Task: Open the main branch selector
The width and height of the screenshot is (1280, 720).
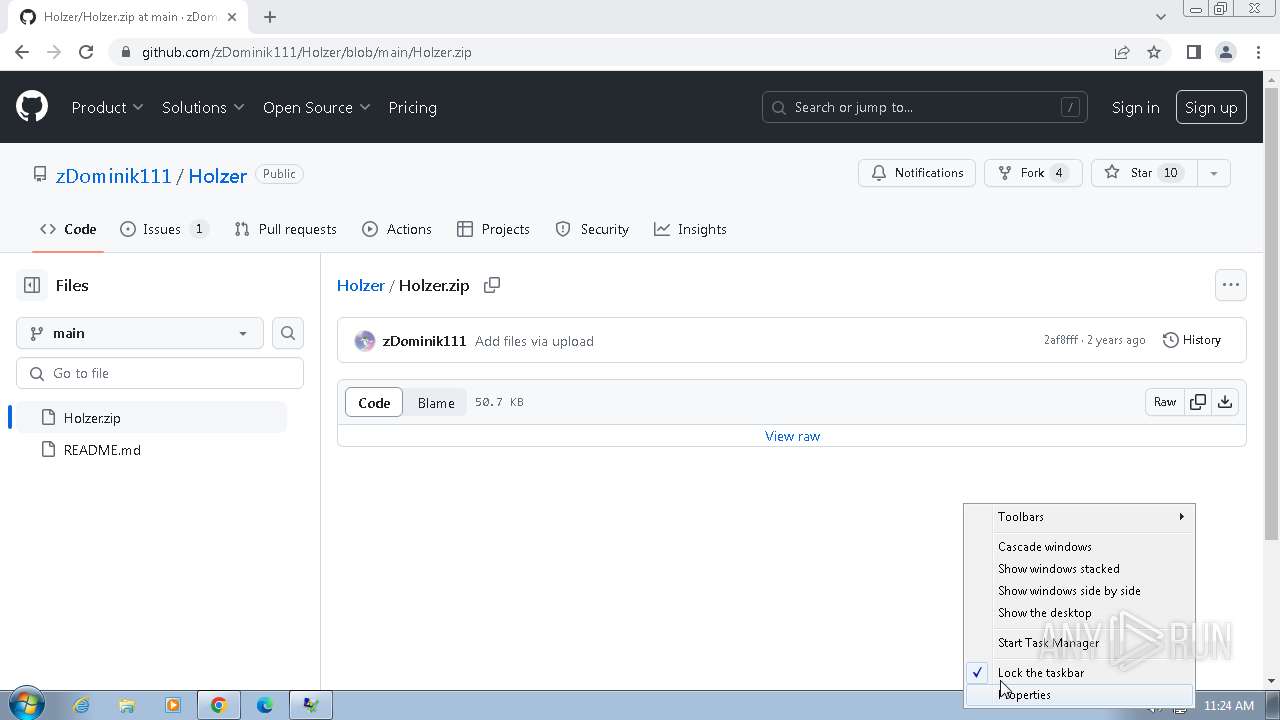Action: click(x=140, y=333)
